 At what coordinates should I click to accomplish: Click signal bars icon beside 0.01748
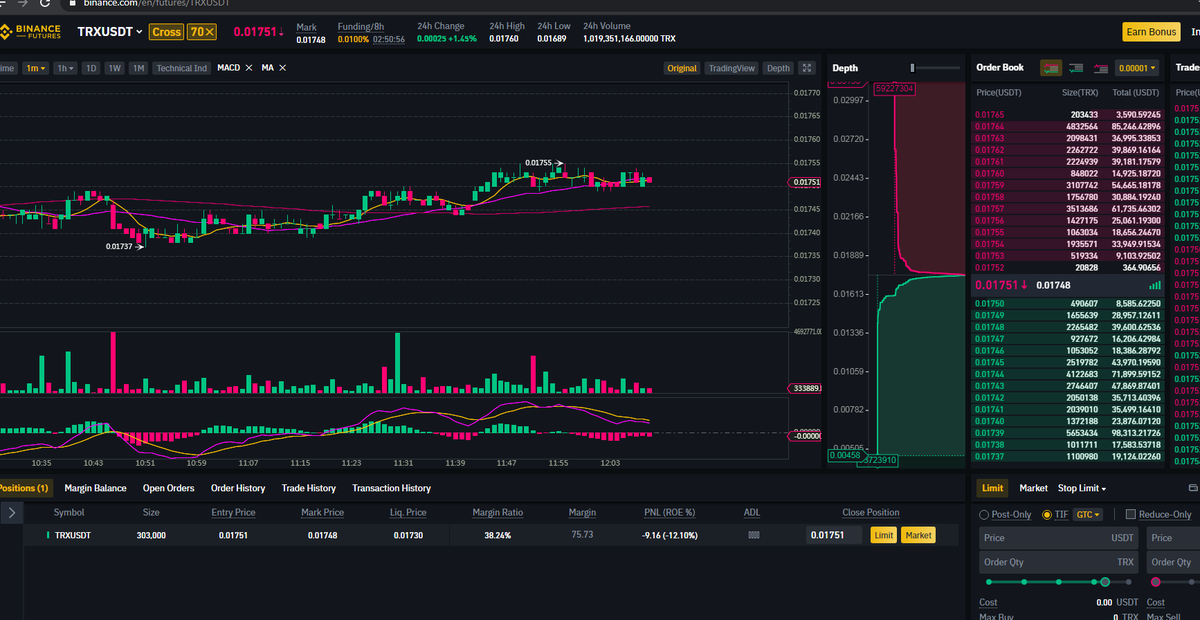(1155, 285)
